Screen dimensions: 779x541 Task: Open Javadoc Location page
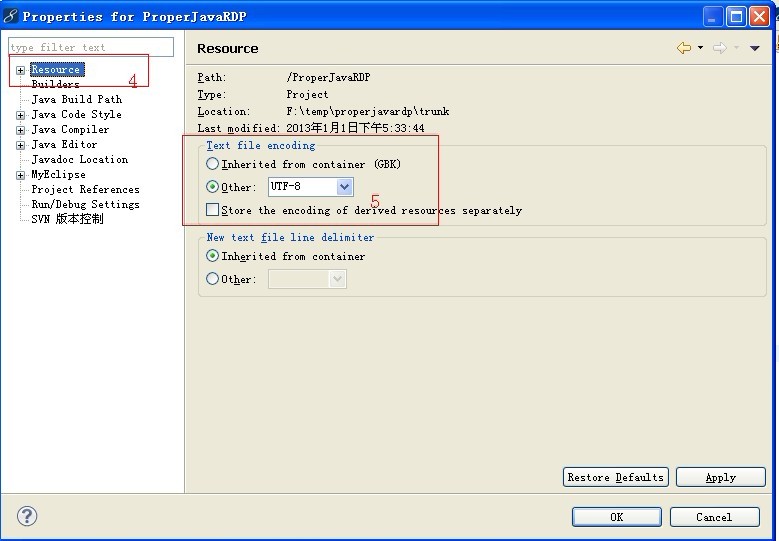coord(79,159)
